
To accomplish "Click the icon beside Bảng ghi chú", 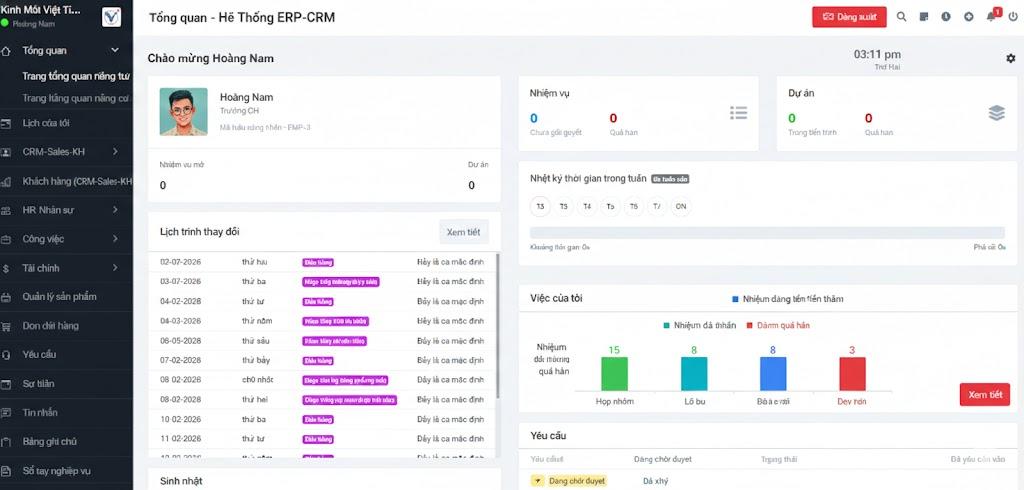I will tap(6, 442).
